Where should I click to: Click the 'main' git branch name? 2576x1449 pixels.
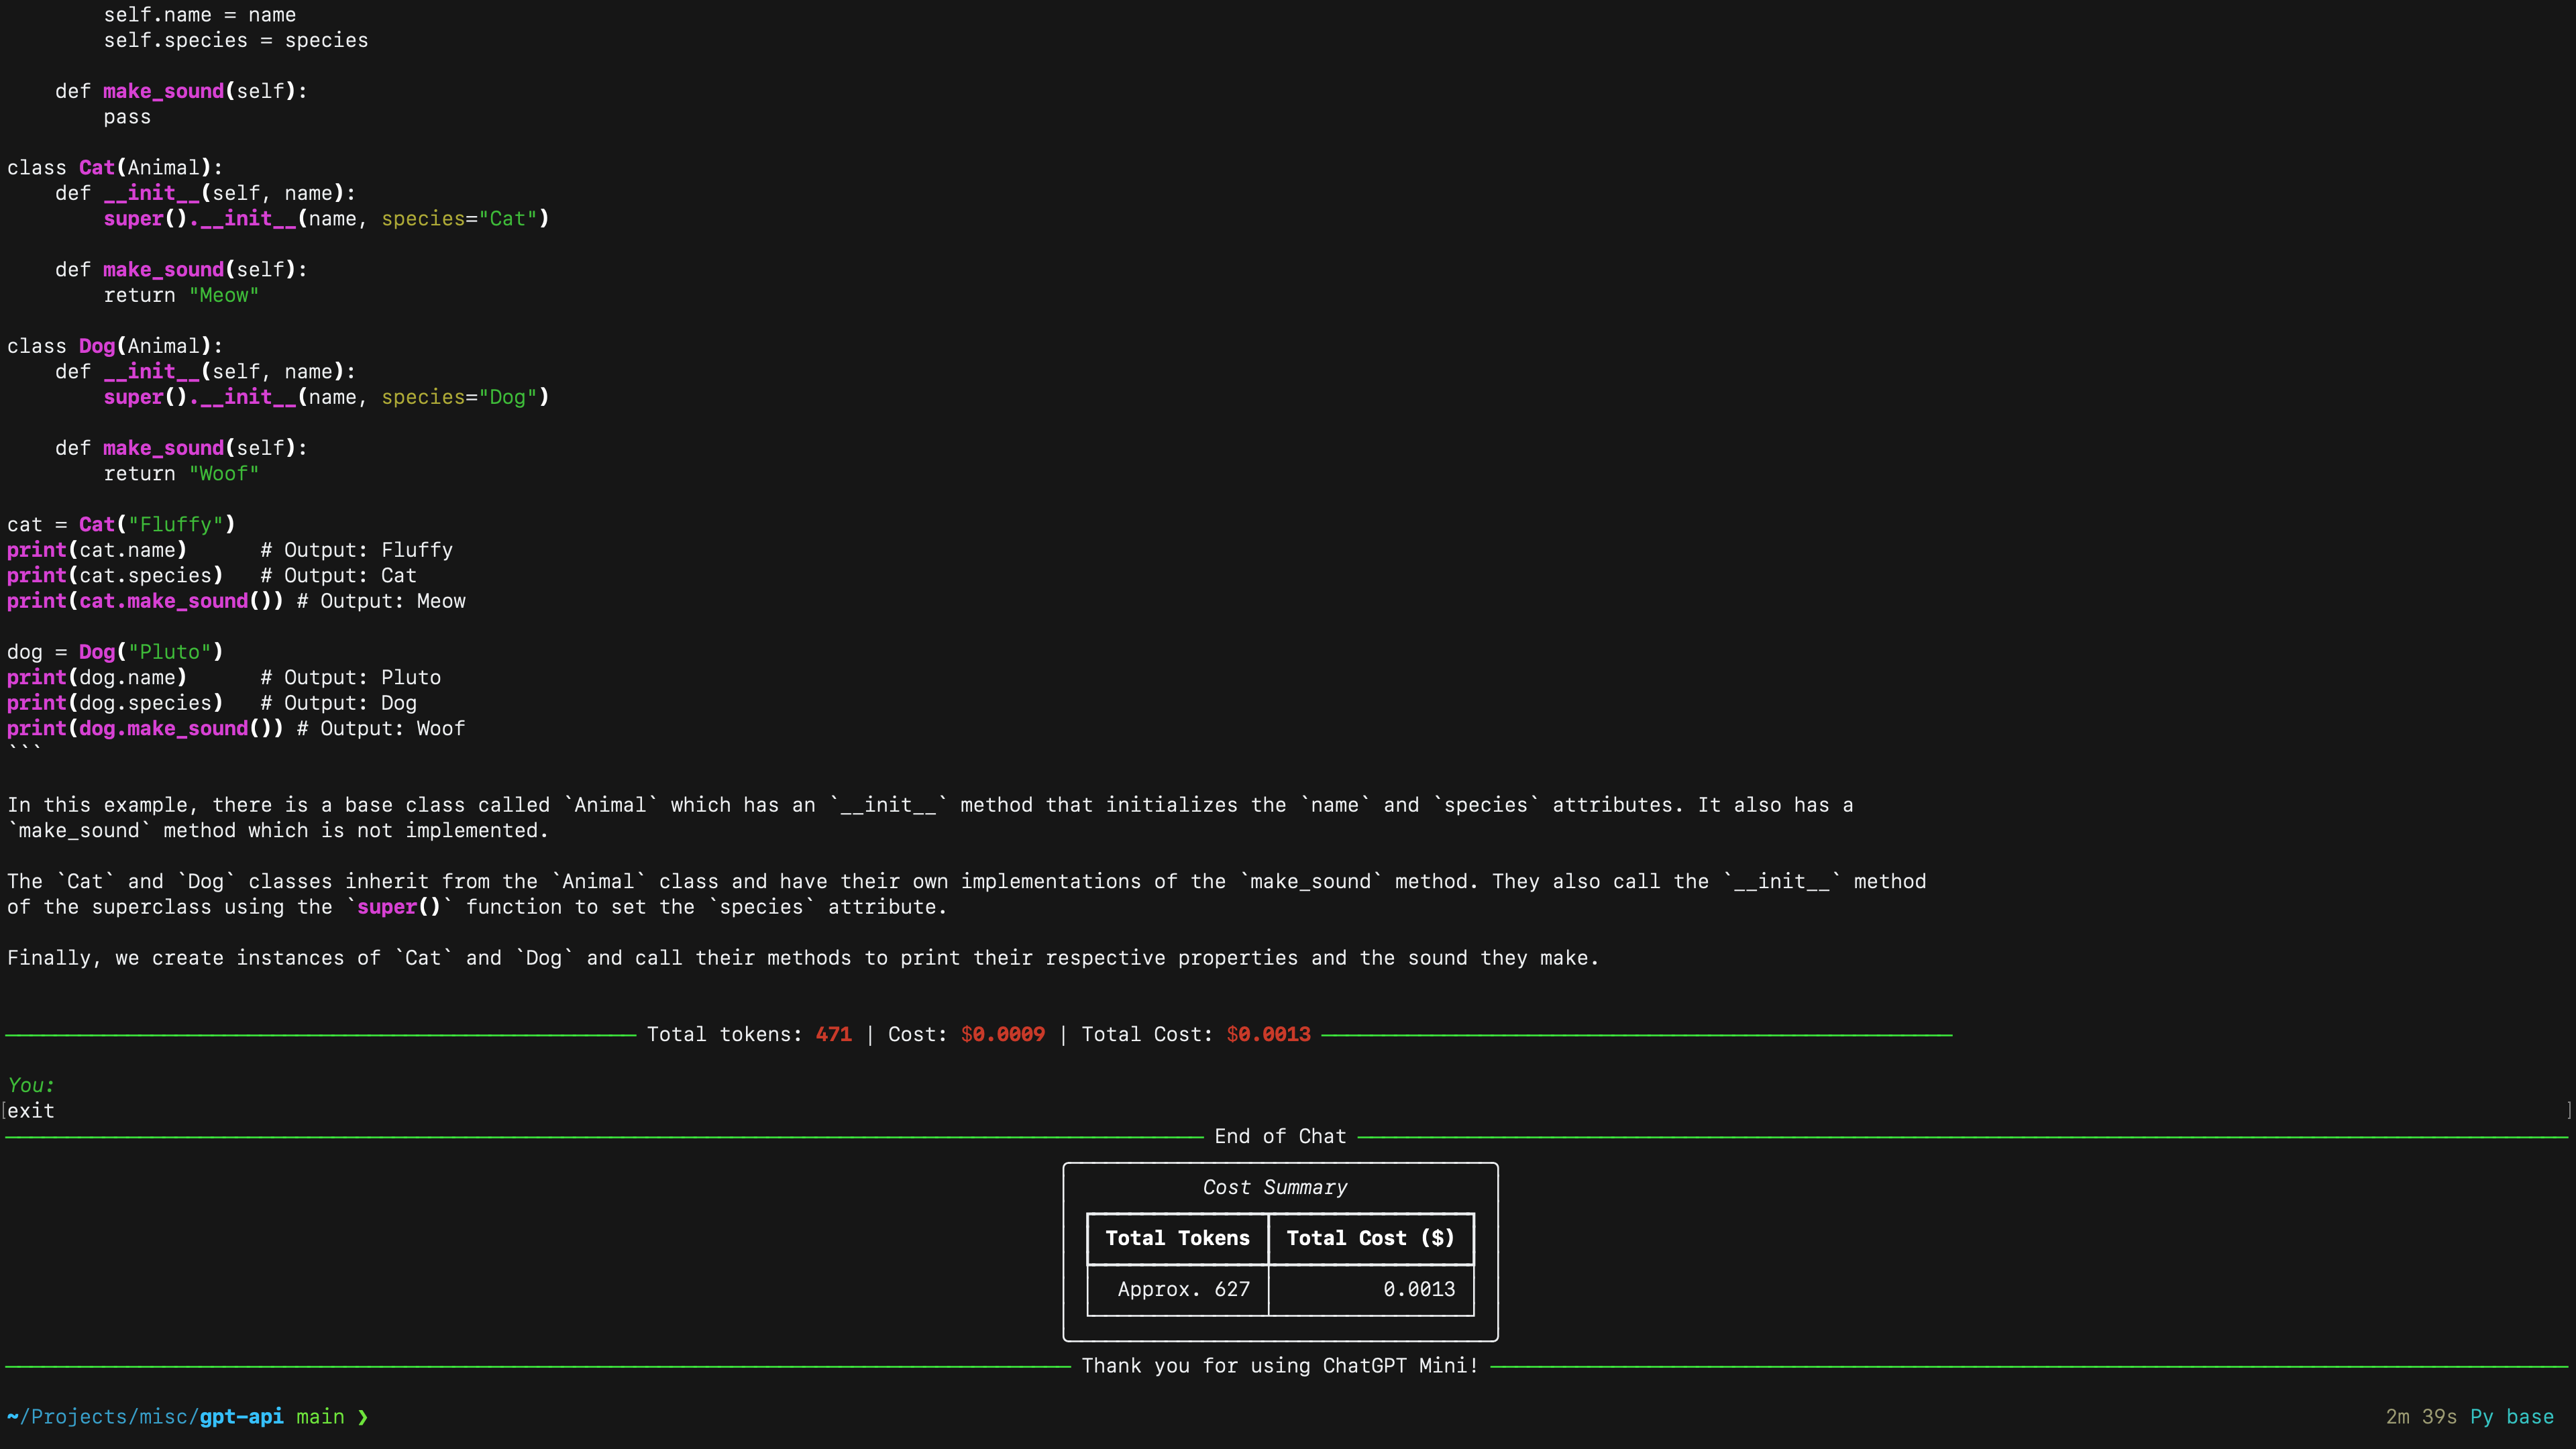pos(320,1417)
